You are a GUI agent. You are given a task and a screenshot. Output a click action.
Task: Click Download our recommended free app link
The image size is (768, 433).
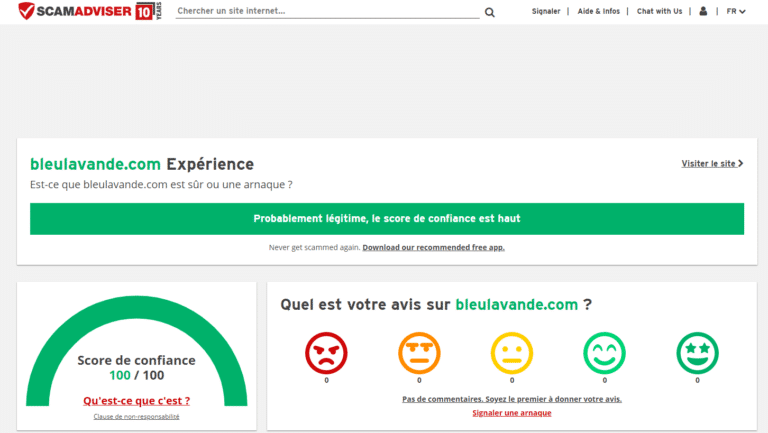click(433, 247)
